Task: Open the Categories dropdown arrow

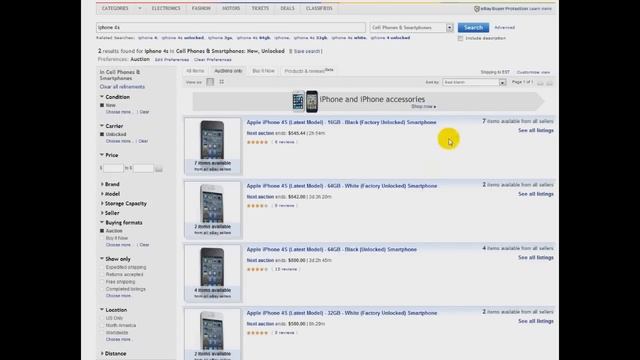Action: click(x=140, y=9)
